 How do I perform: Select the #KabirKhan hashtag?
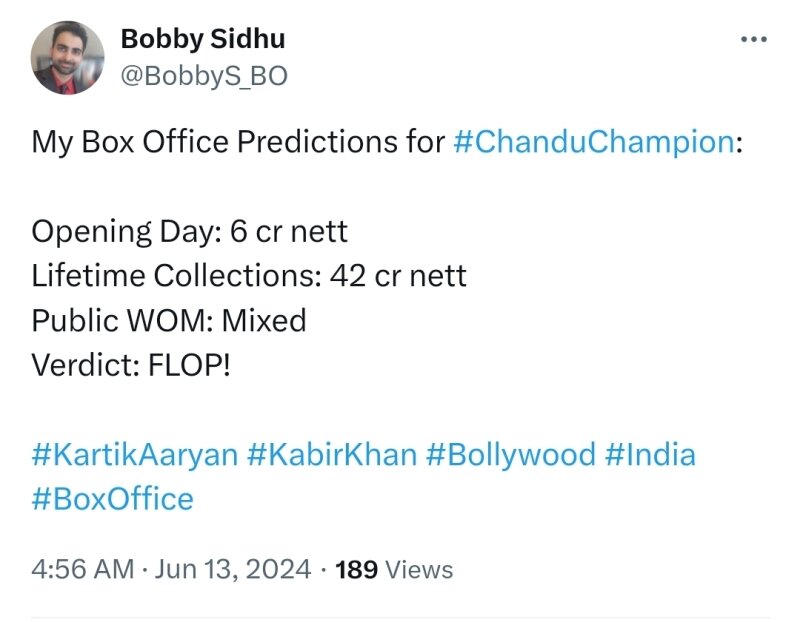pyautogui.click(x=330, y=455)
